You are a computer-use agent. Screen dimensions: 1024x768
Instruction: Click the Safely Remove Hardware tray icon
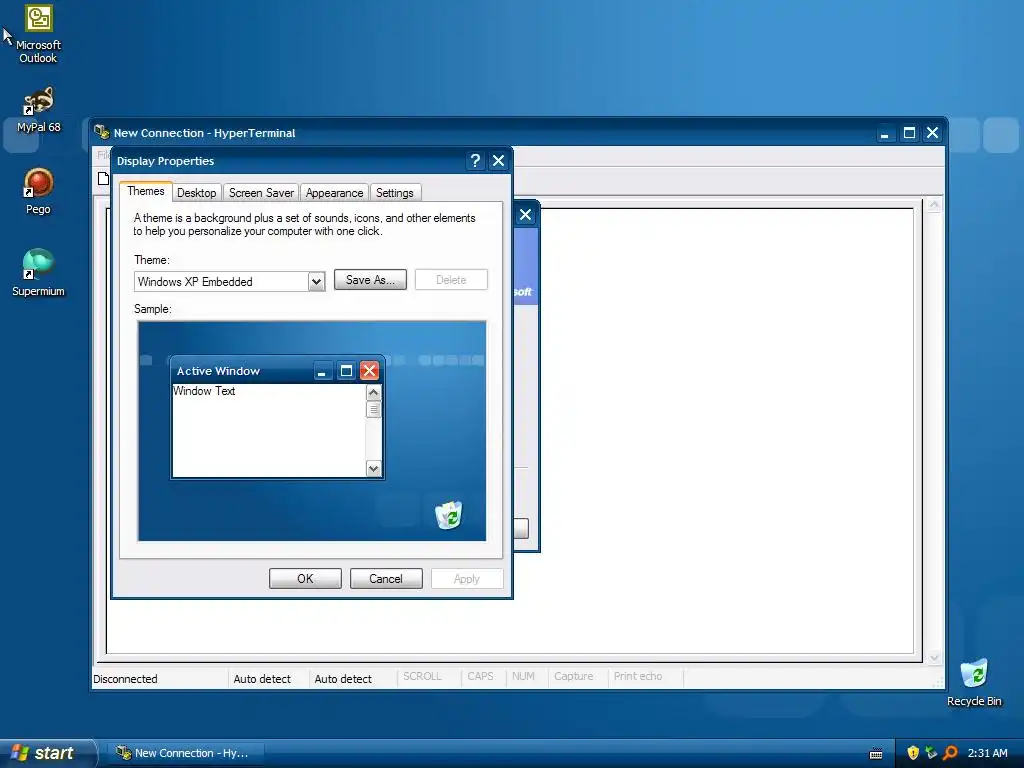coord(931,752)
